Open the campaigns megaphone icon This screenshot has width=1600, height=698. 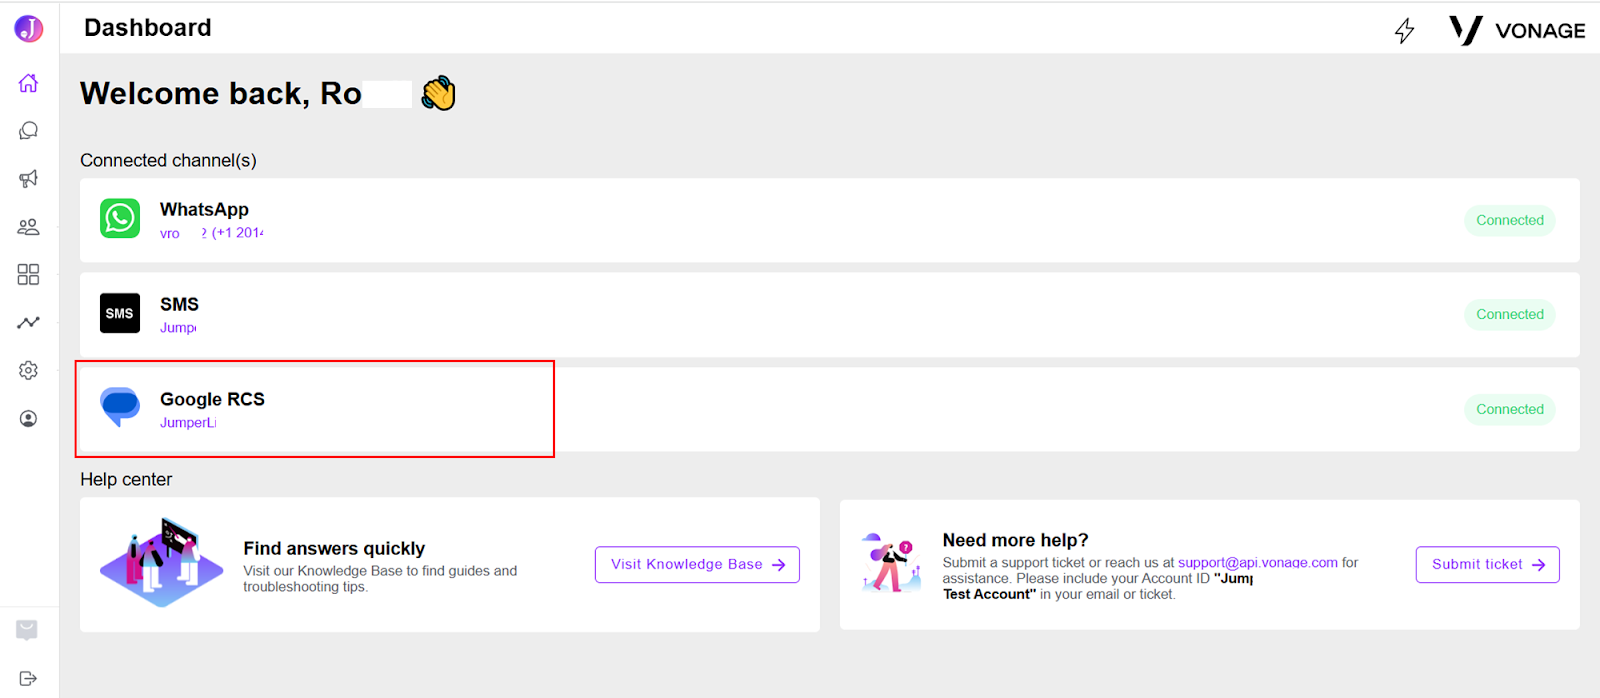point(28,179)
